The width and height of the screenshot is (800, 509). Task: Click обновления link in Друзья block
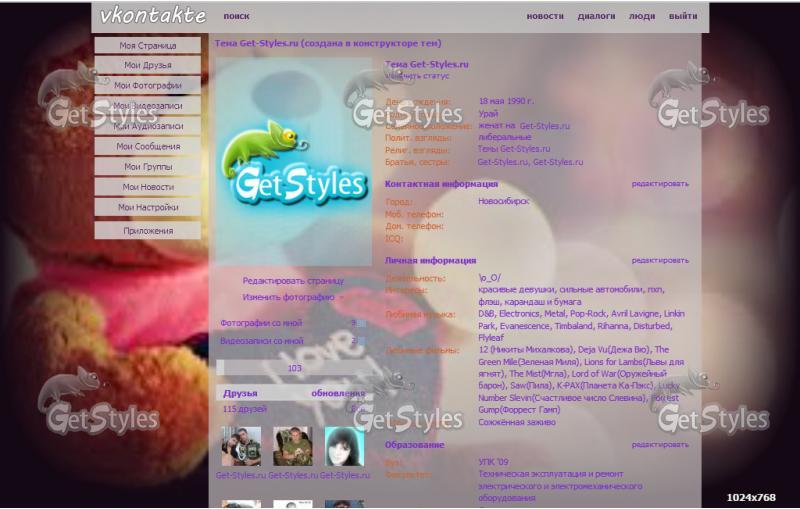pos(337,393)
